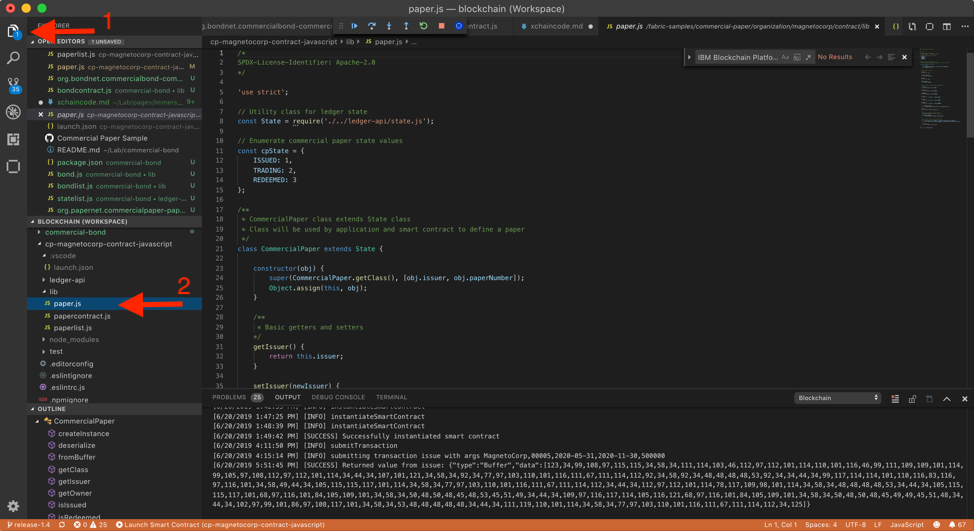This screenshot has width=974, height=531.
Task: Open the notifications bell in the status bar
Action: 957,525
